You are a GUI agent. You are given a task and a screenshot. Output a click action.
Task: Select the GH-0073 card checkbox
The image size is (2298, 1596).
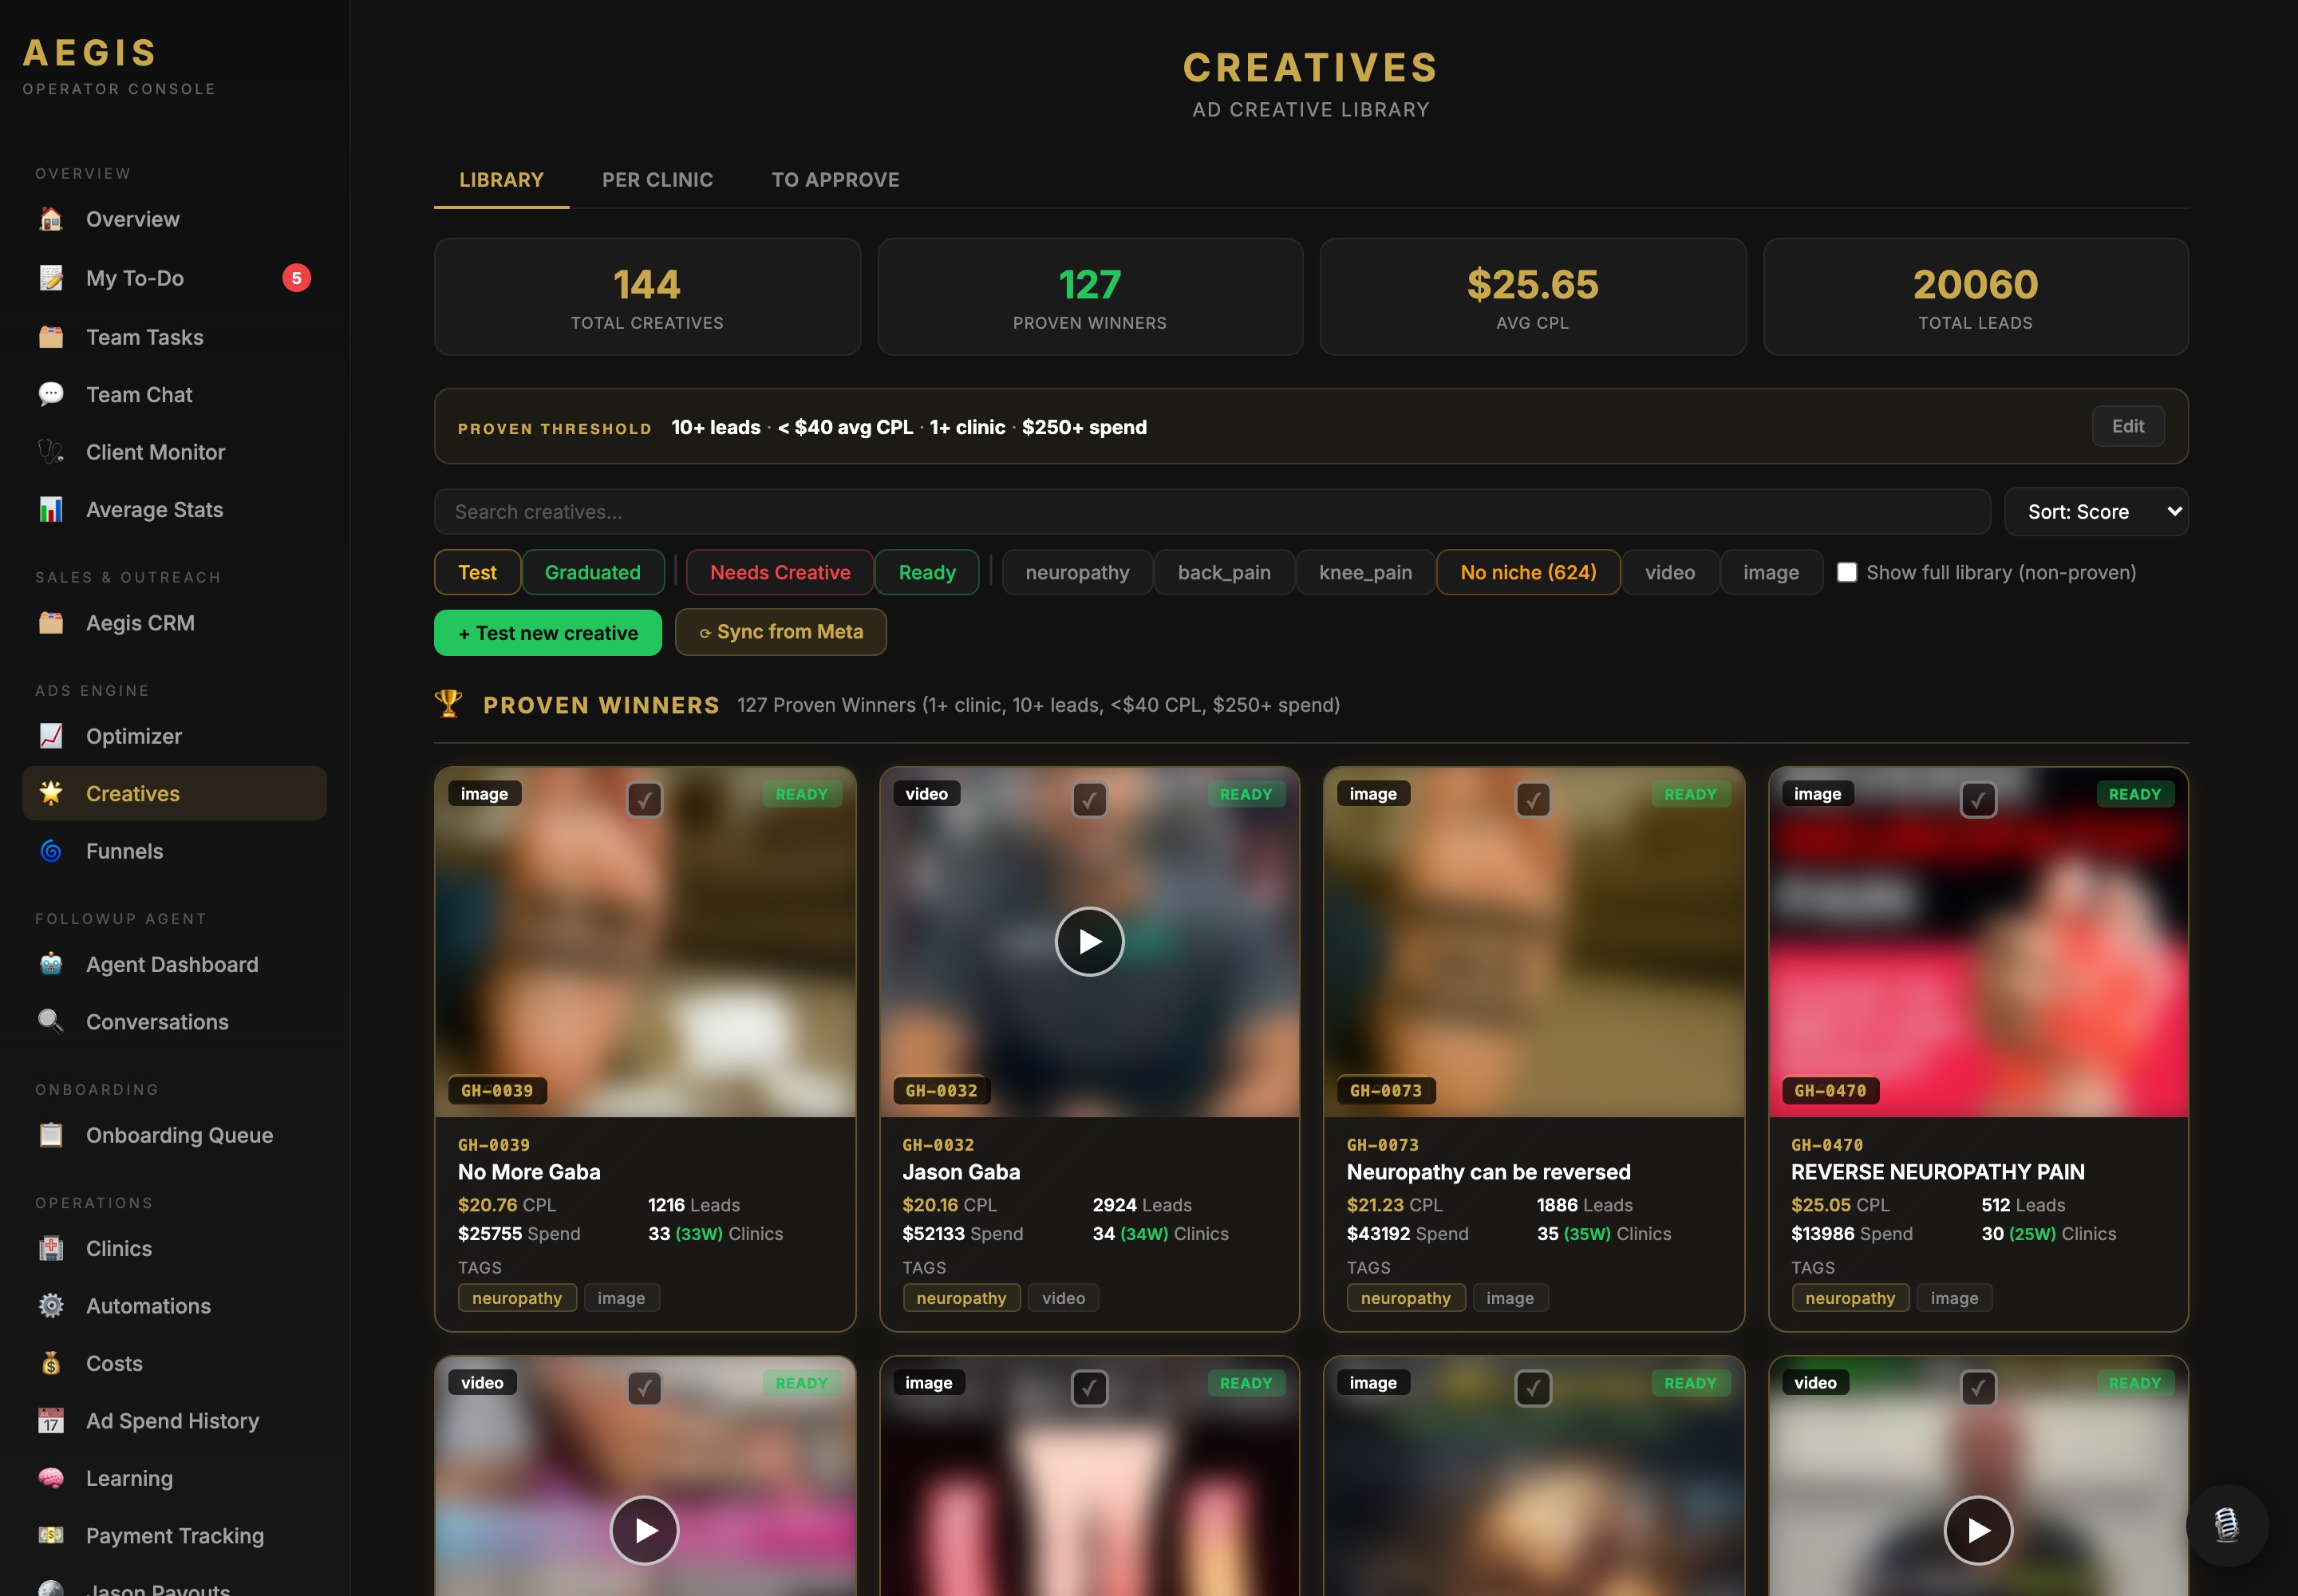[x=1533, y=799]
